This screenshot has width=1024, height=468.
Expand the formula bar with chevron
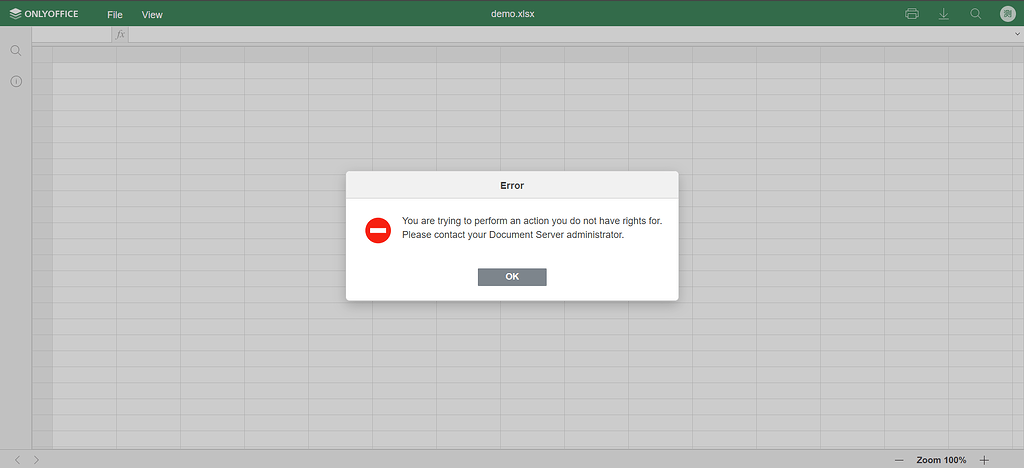pos(1017,35)
